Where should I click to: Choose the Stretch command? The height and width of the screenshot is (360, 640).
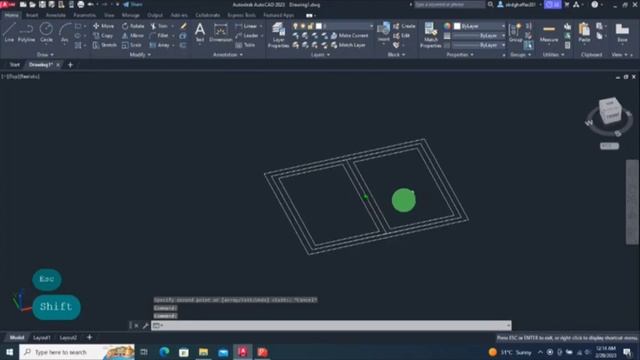(105, 45)
